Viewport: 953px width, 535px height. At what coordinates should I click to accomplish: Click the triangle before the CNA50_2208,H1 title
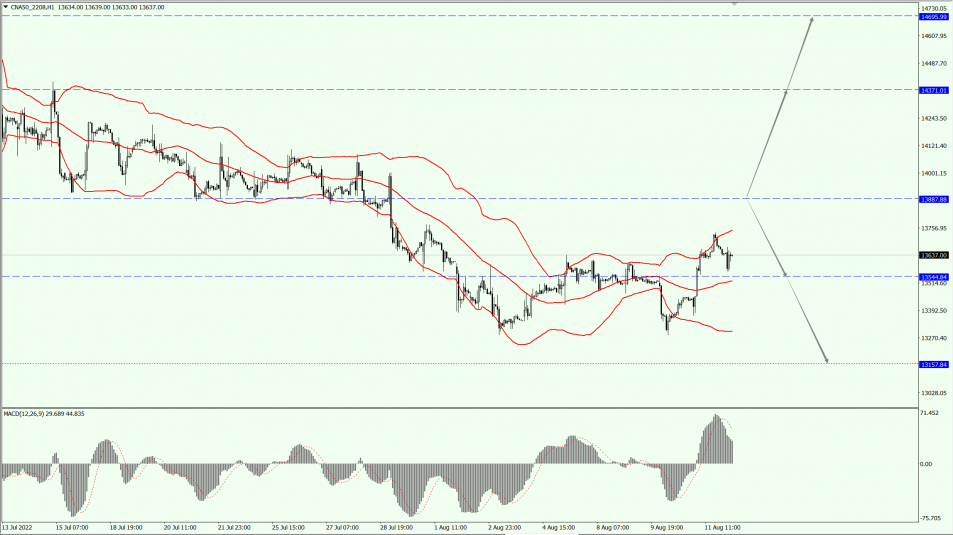[5, 6]
